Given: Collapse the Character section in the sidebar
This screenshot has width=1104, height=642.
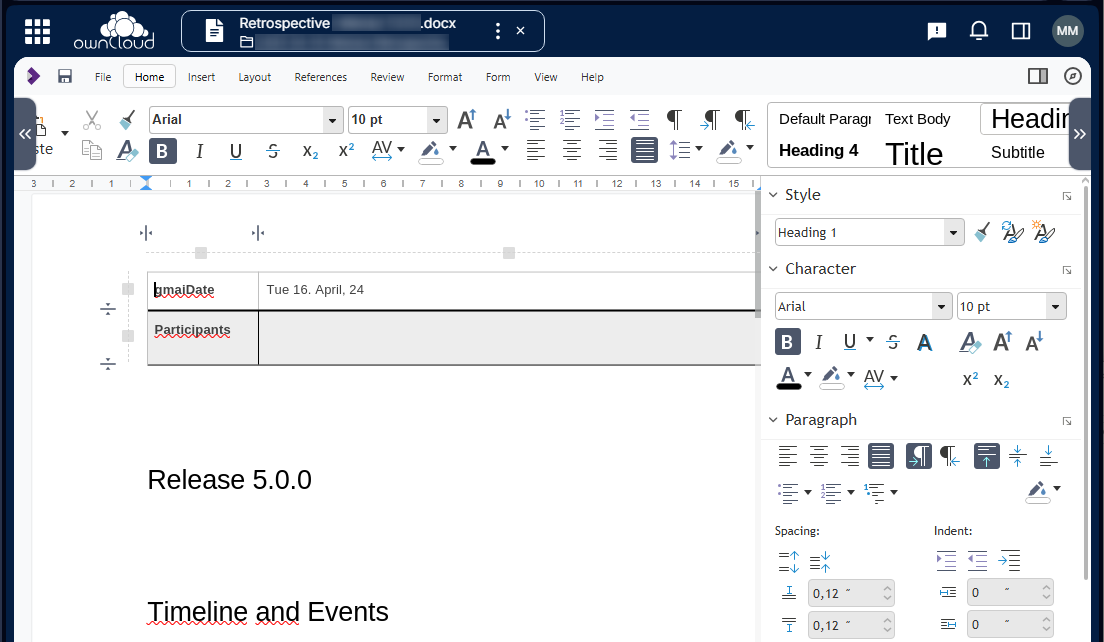Looking at the screenshot, I should (773, 268).
